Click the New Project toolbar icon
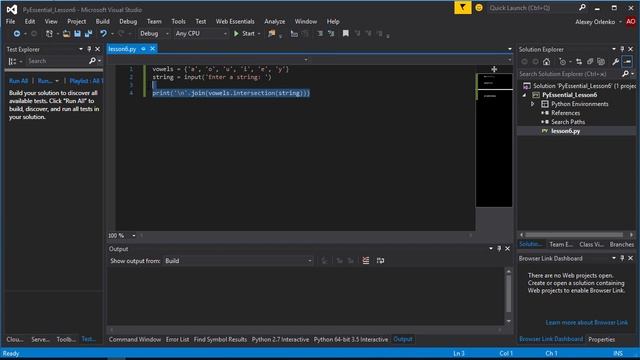 pos(49,33)
